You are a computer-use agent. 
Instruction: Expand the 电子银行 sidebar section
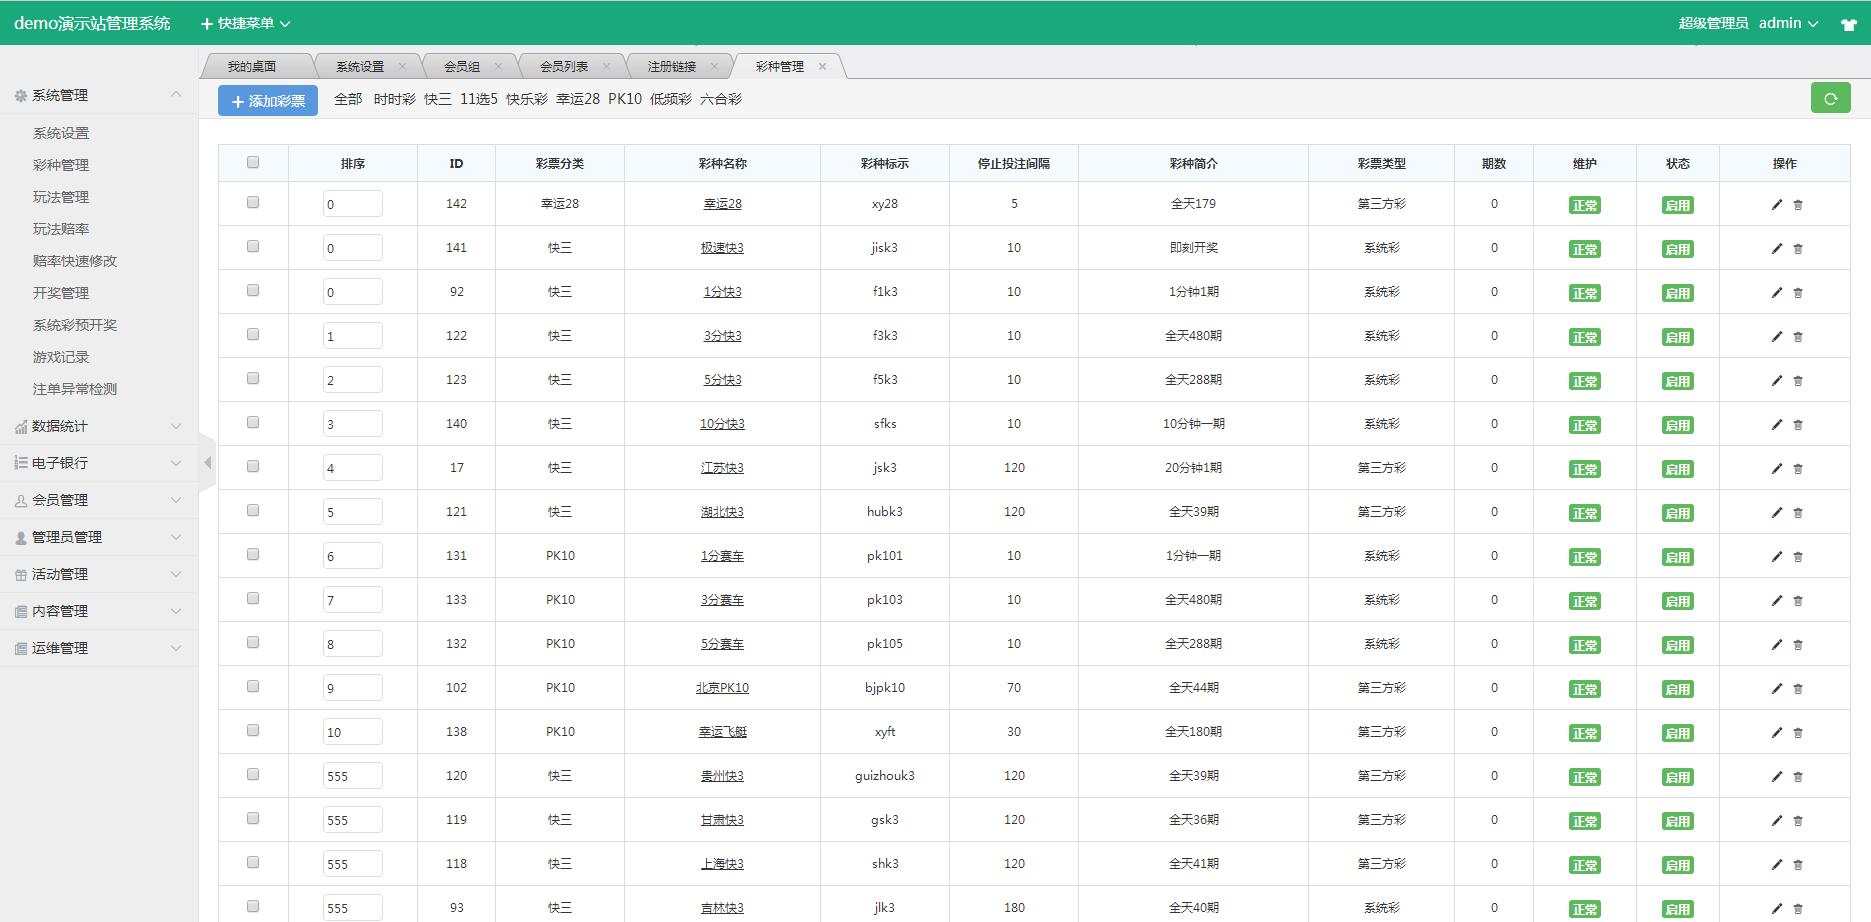pyautogui.click(x=98, y=463)
